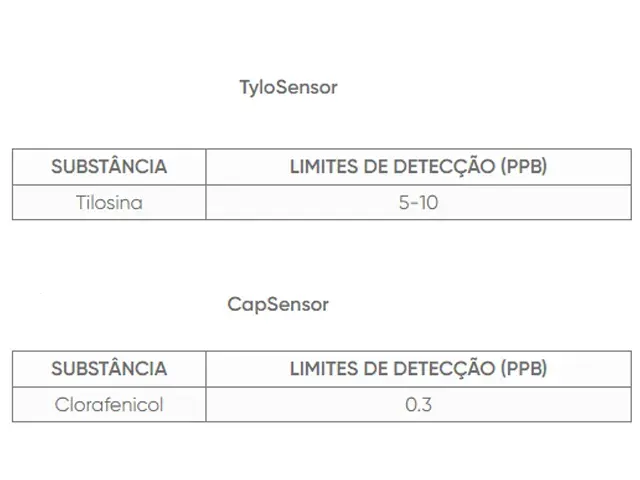The image size is (640, 480).
Task: Click the number 10 in the Tilosina row
Action: (x=428, y=202)
